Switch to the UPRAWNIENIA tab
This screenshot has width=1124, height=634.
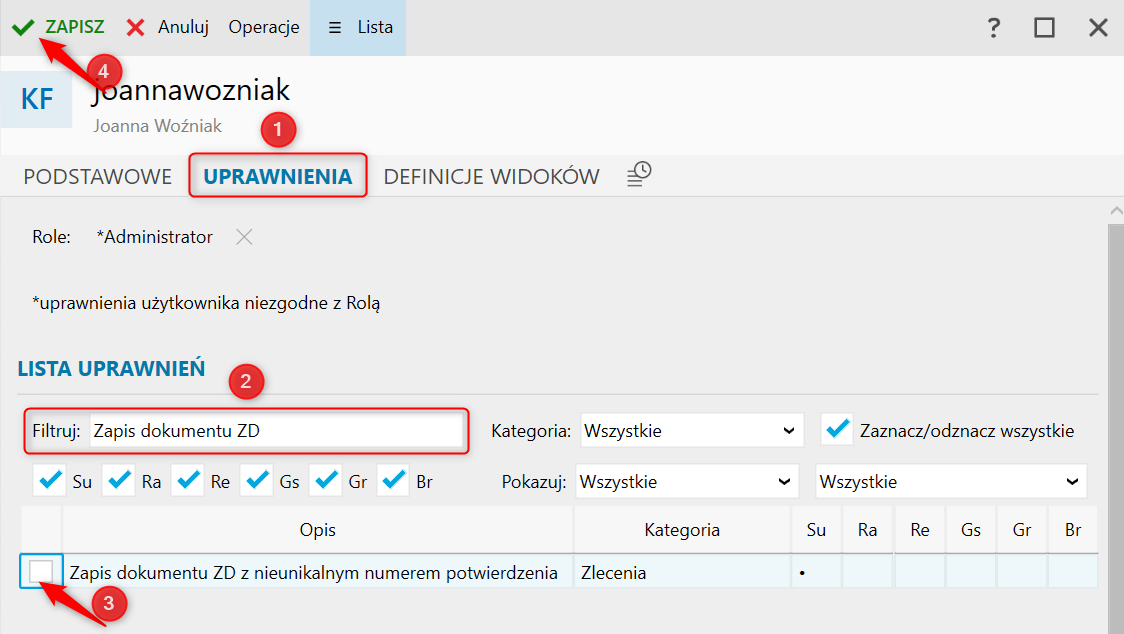(278, 176)
